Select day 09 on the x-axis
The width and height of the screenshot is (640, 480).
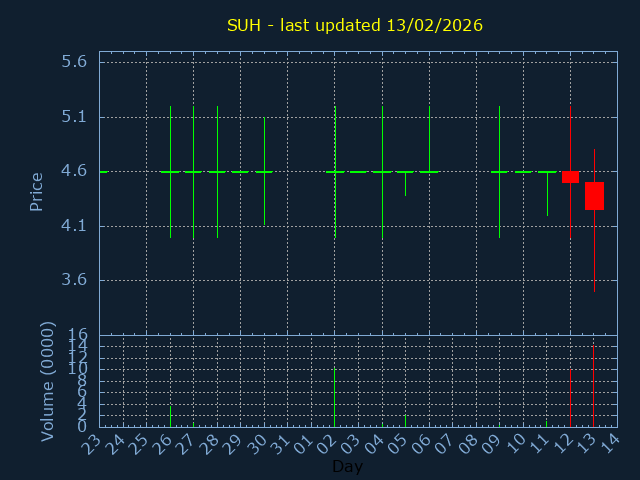(x=492, y=444)
